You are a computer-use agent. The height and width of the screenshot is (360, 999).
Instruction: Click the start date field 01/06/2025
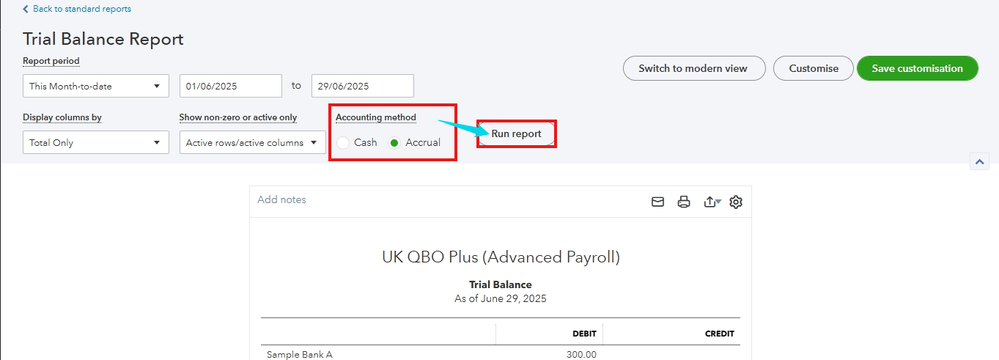(x=231, y=86)
